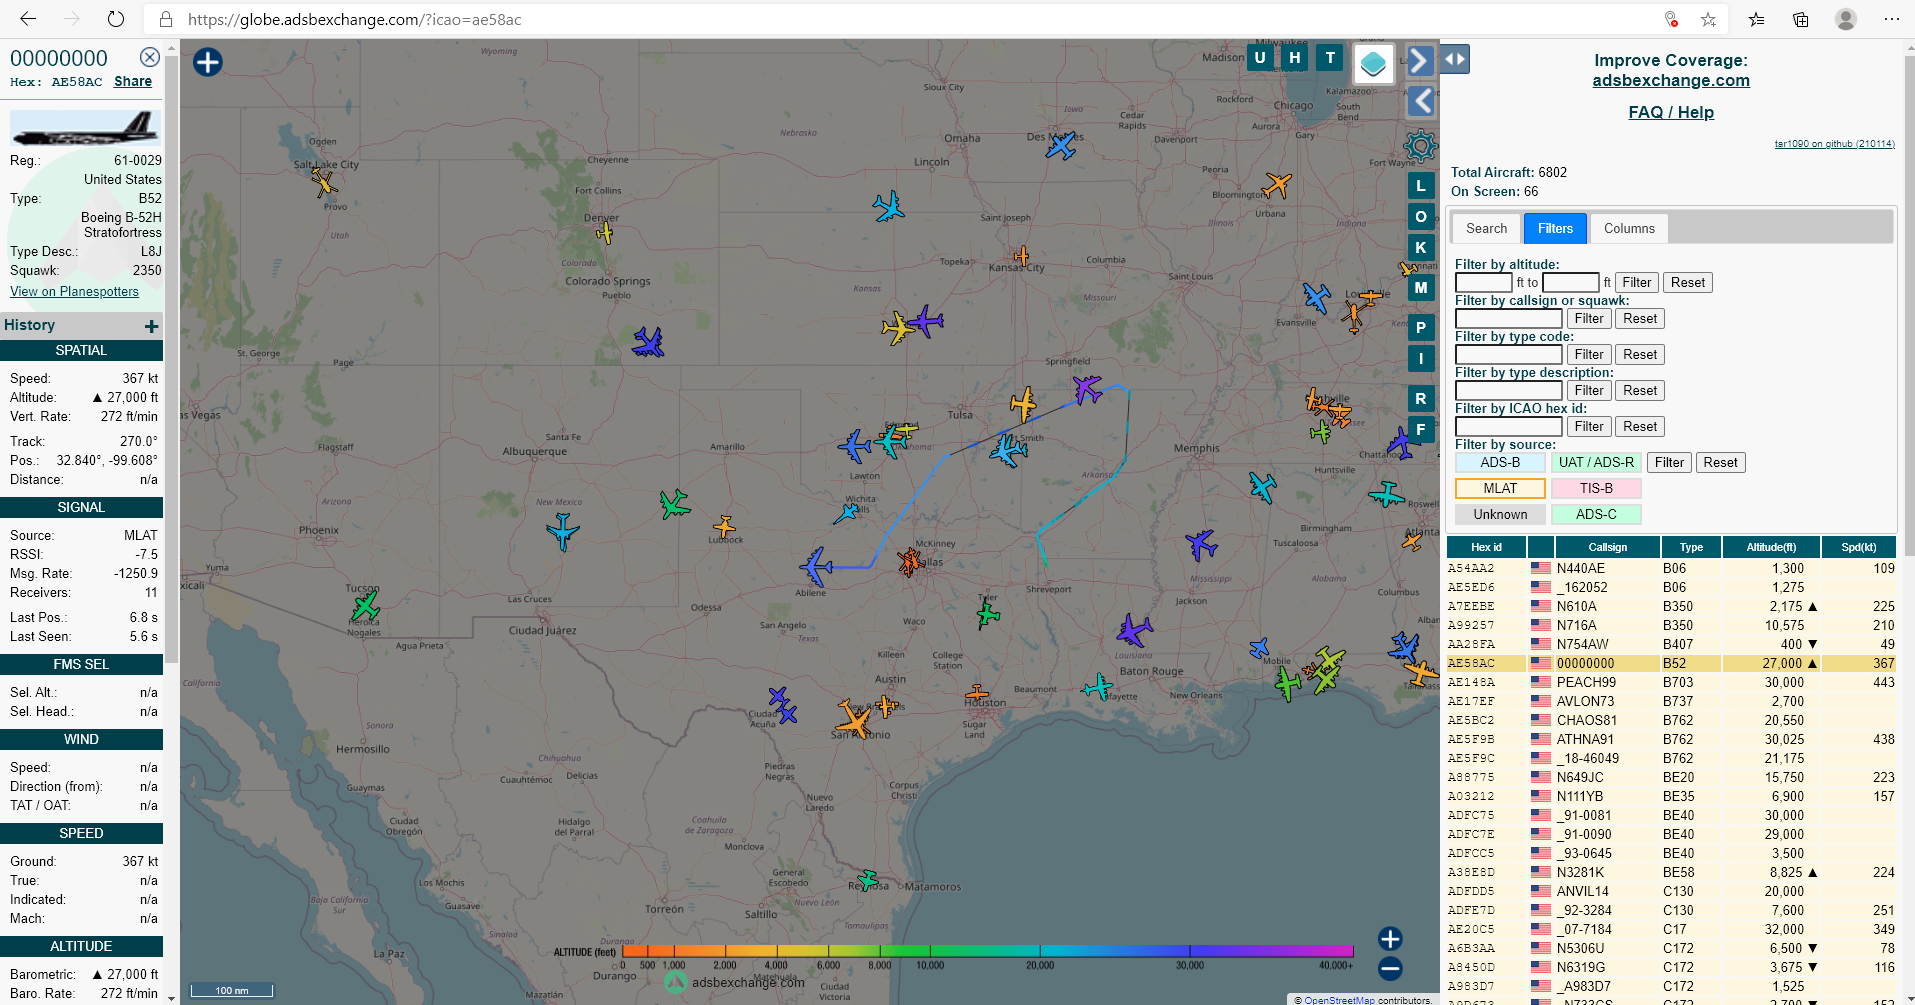The image size is (1915, 1005).
Task: Switch to the Filters tab
Action: [1555, 228]
